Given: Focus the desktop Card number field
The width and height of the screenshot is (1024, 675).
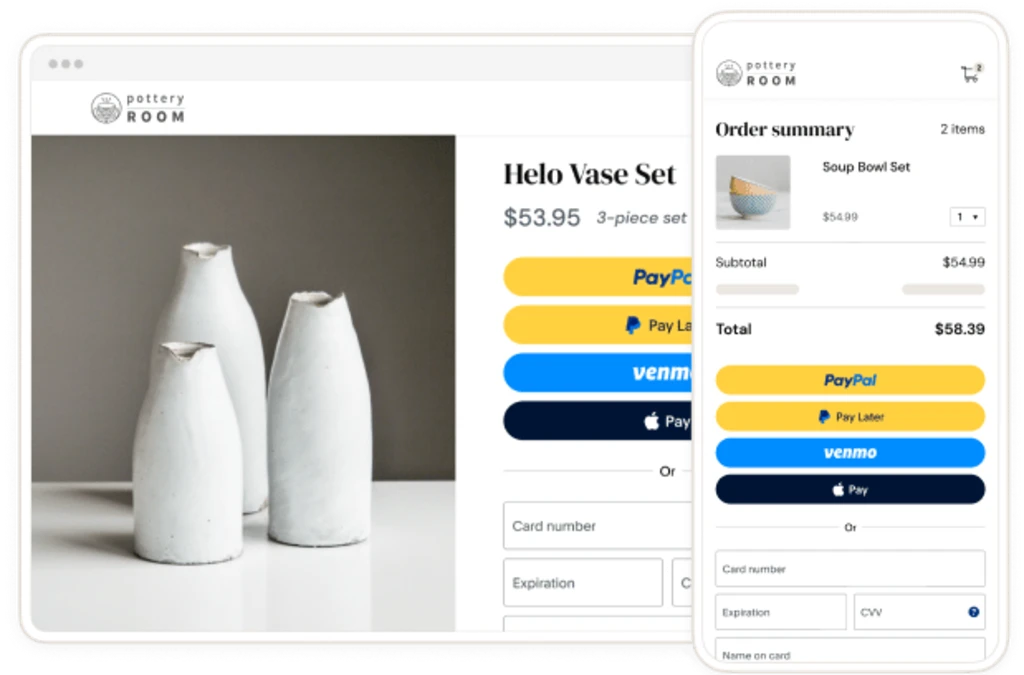Looking at the screenshot, I should [598, 526].
